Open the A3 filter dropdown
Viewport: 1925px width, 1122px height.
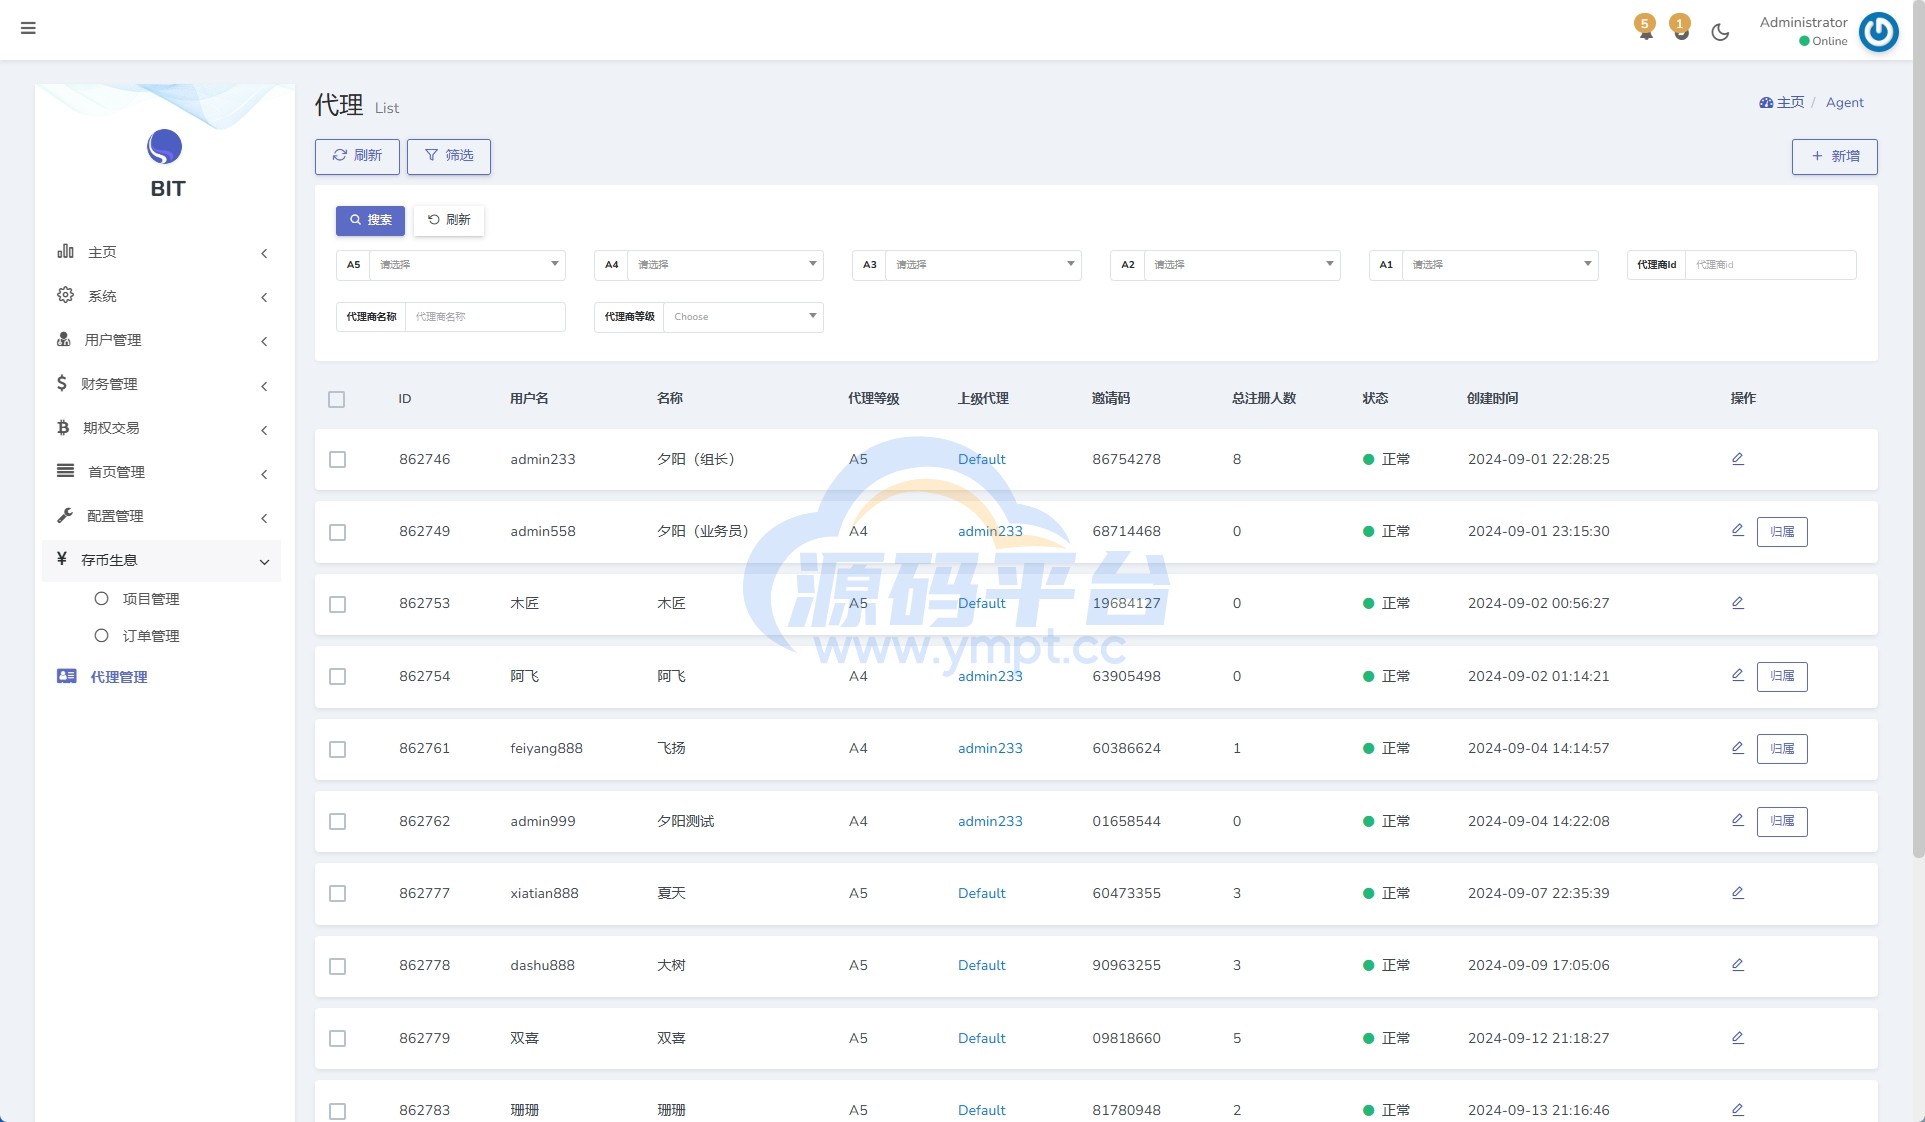(x=983, y=265)
